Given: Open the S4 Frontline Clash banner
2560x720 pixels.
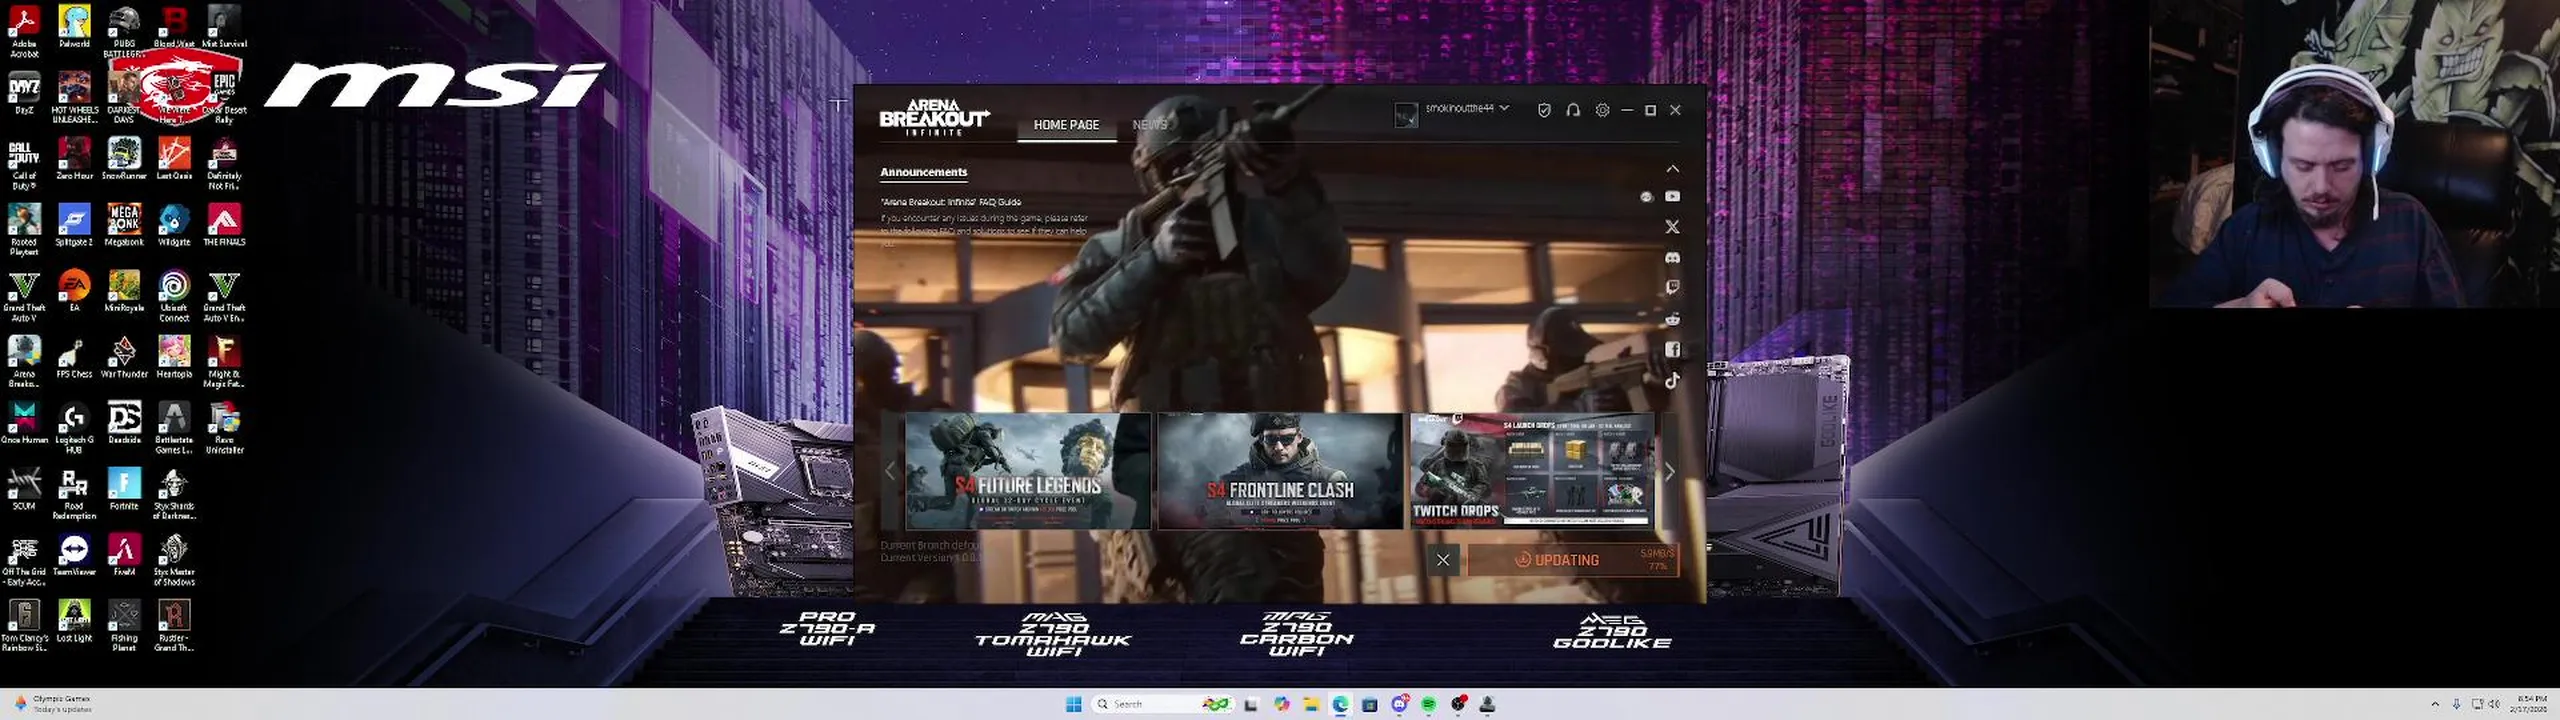Looking at the screenshot, I should [x=1280, y=471].
